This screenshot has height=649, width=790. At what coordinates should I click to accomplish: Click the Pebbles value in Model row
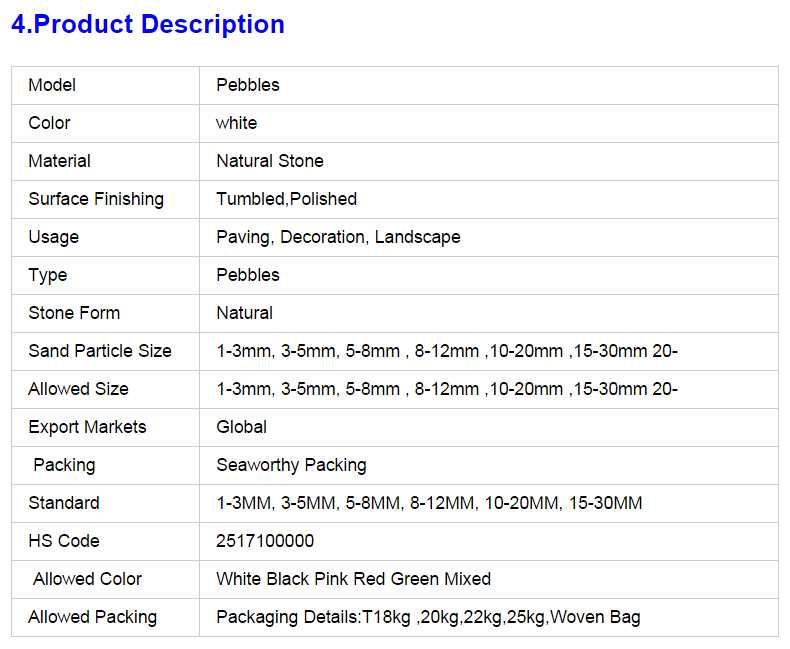pos(248,85)
